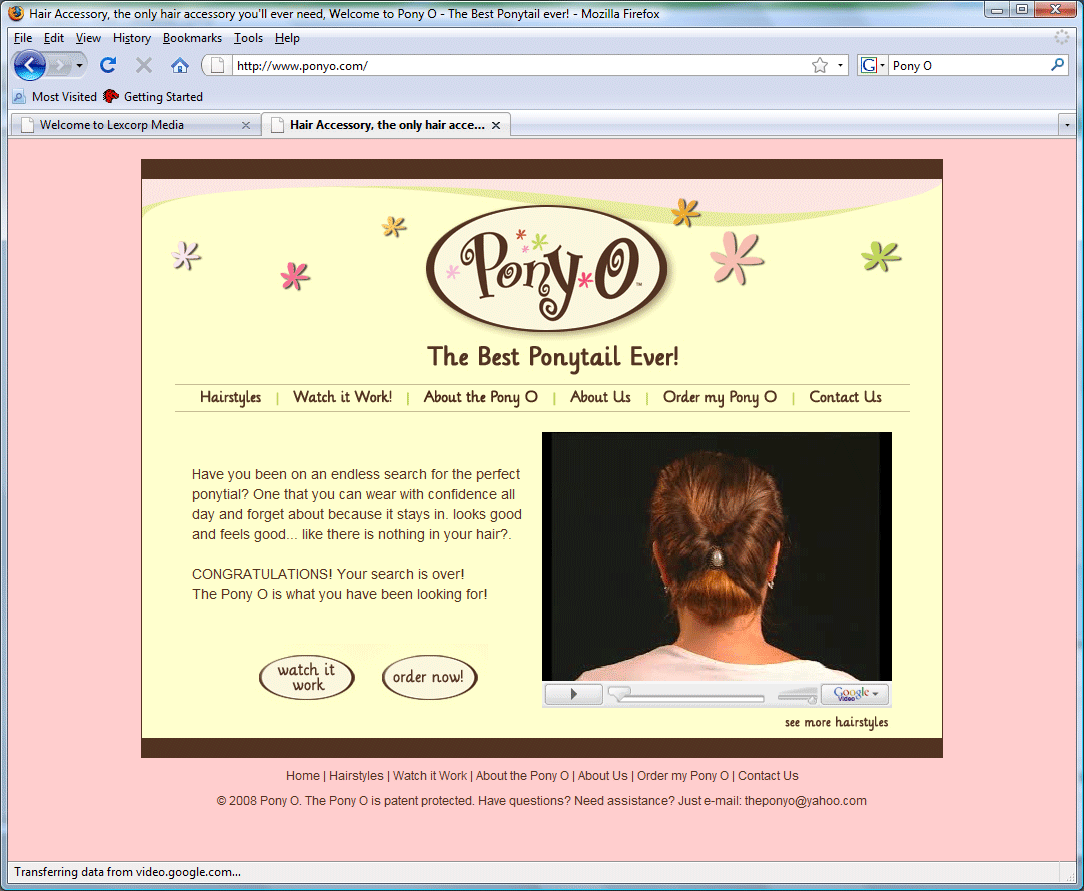
Task: Switch to the Welcome to Lexcorp Media tab
Action: click(135, 125)
